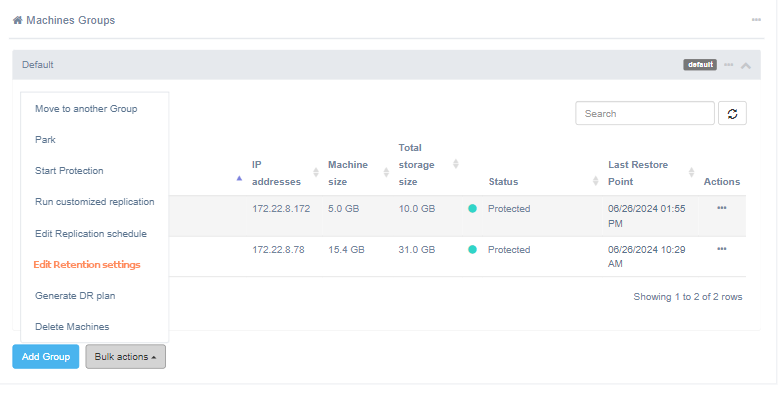Select Delete Machines
The height and width of the screenshot is (398, 781).
tap(72, 327)
